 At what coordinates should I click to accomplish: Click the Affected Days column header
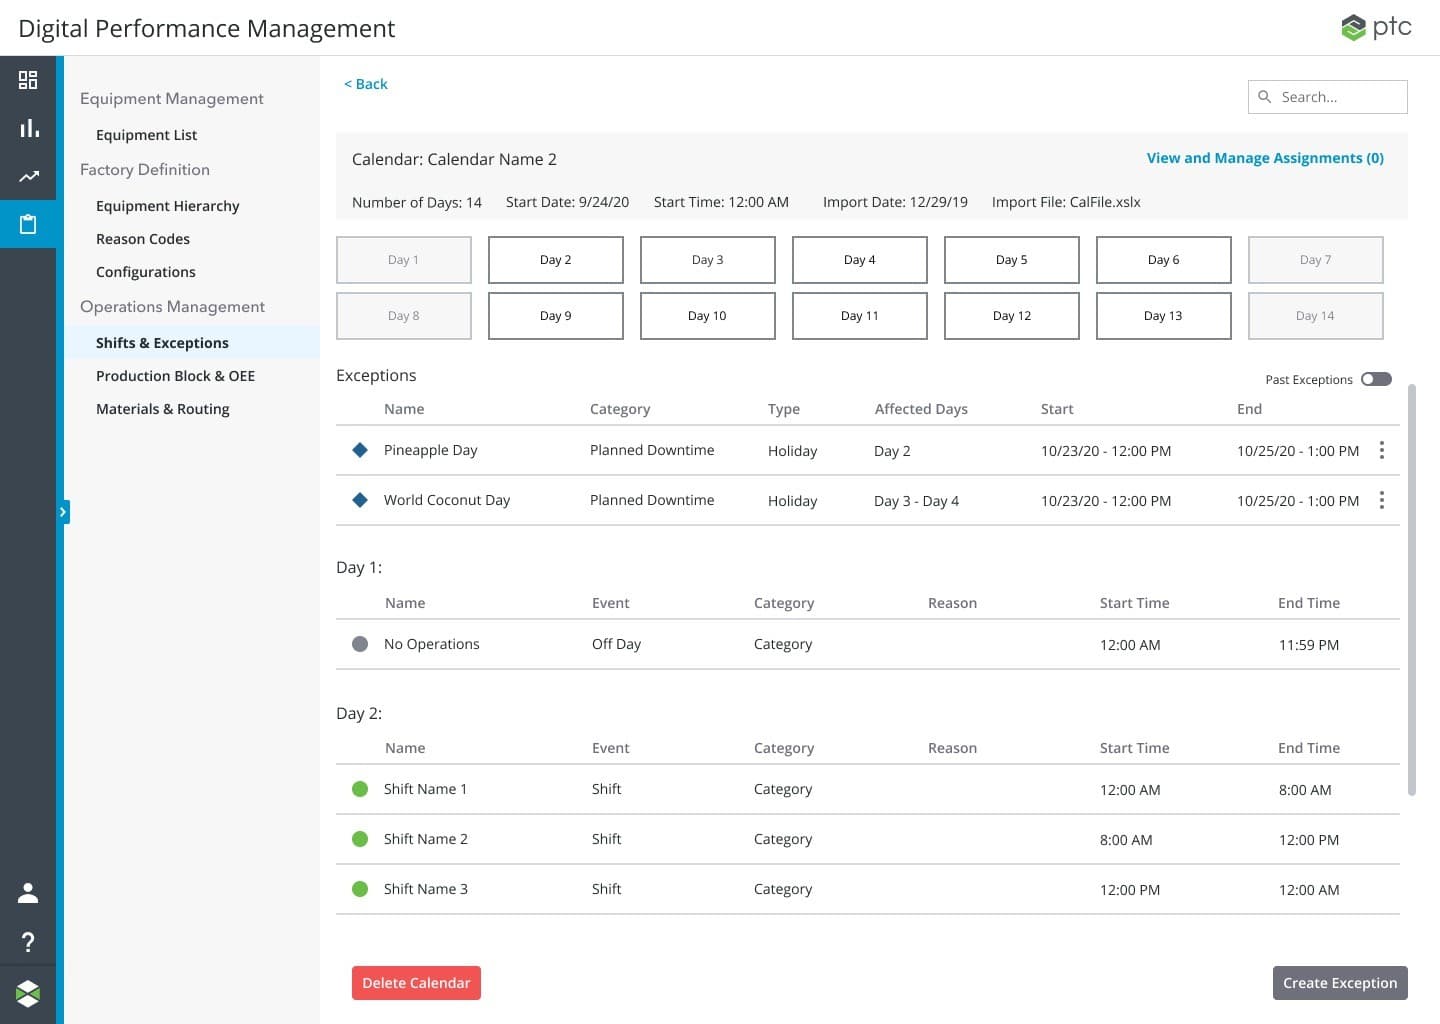[x=921, y=409]
